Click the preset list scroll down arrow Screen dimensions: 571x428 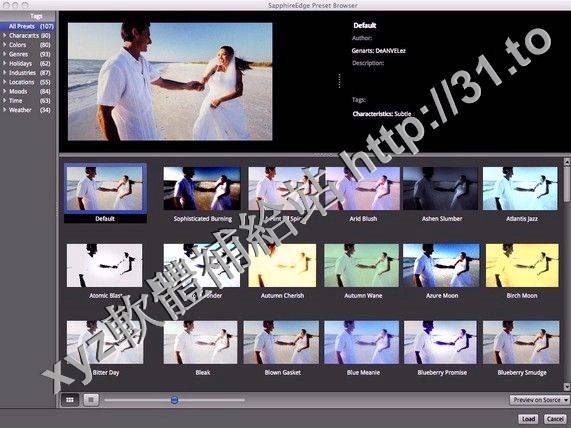567,386
